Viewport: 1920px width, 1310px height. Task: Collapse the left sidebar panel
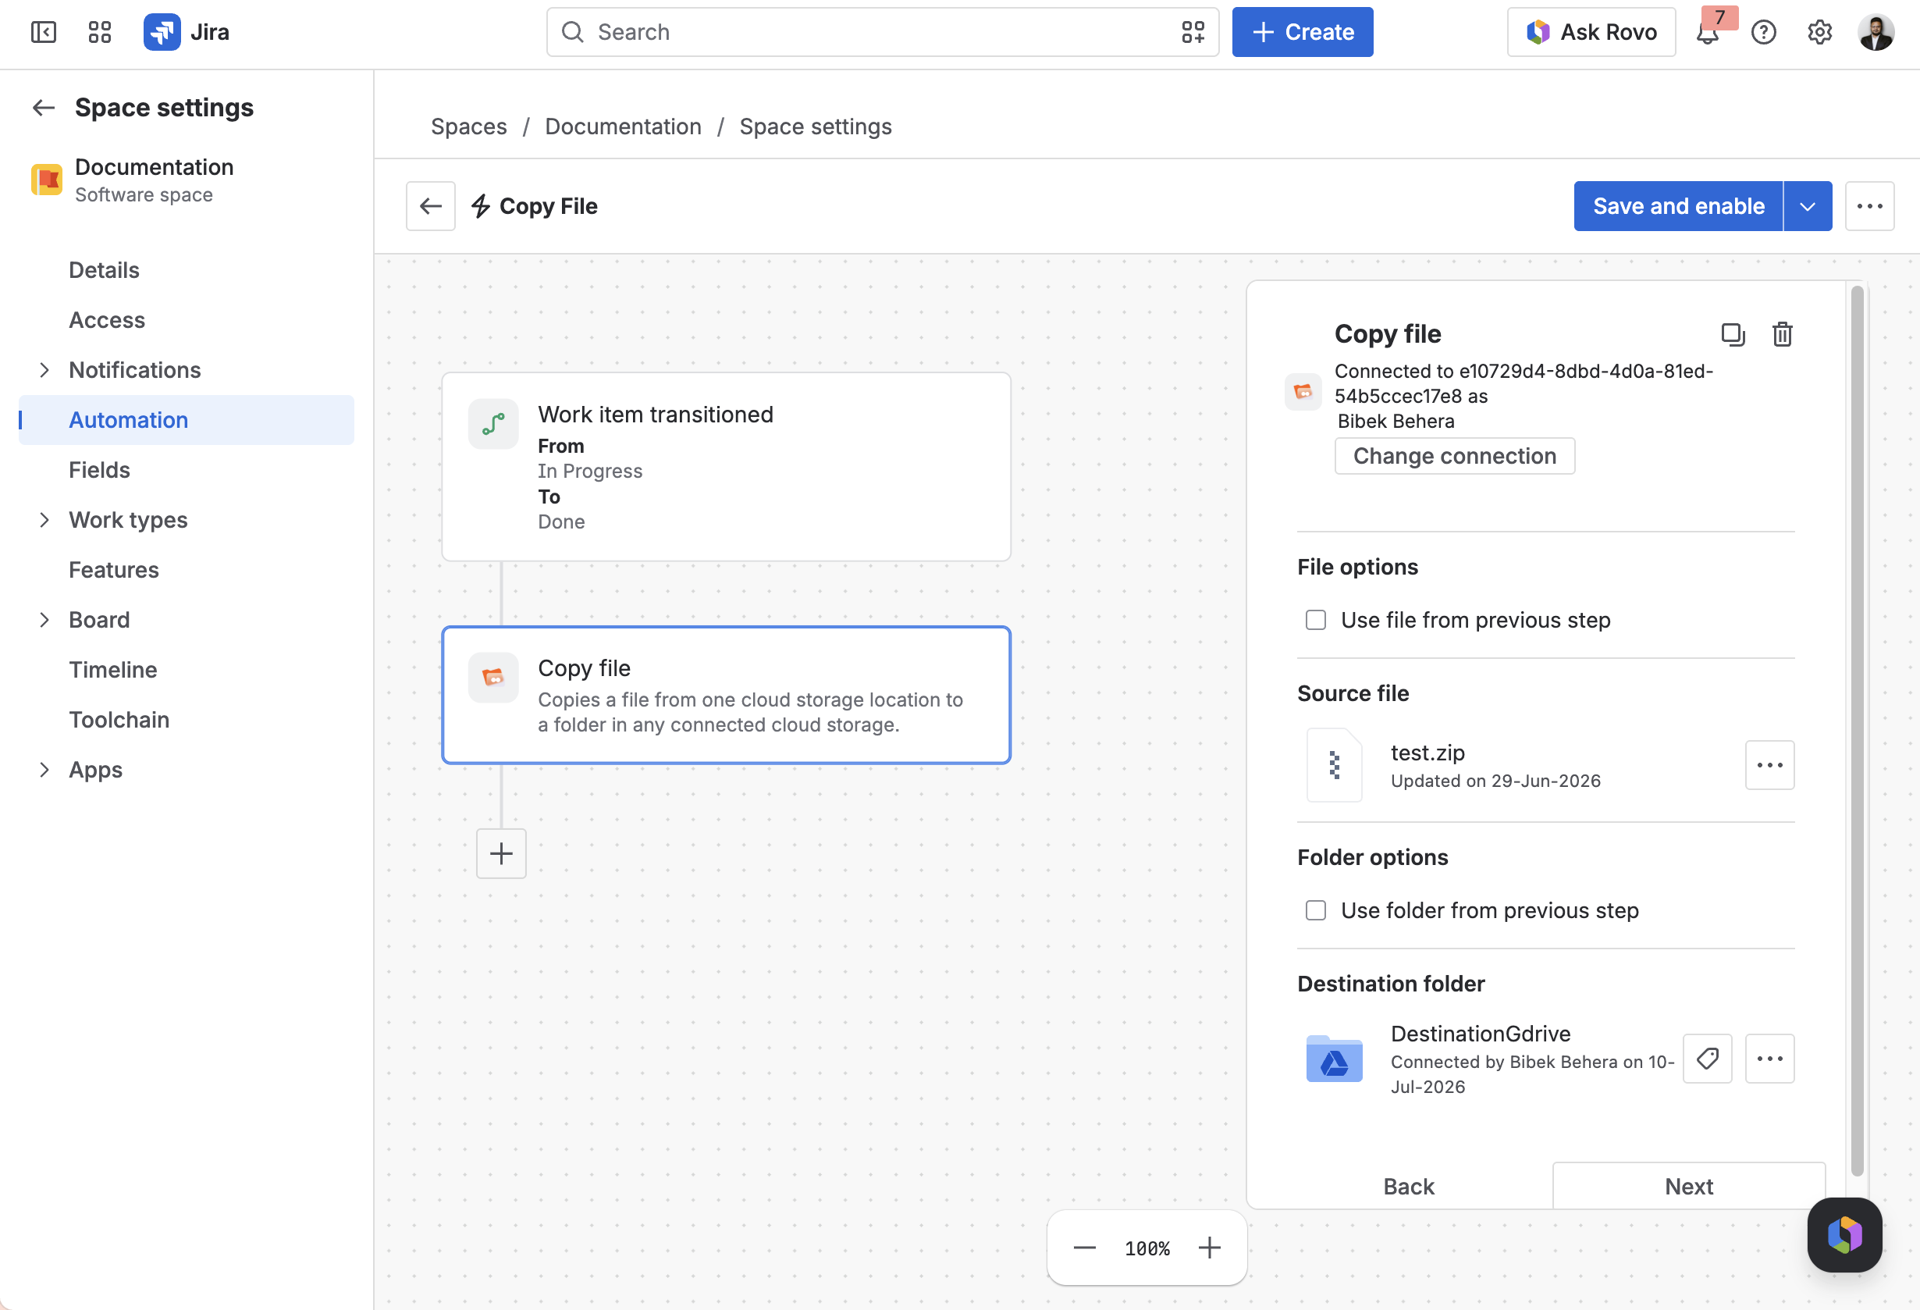point(44,32)
